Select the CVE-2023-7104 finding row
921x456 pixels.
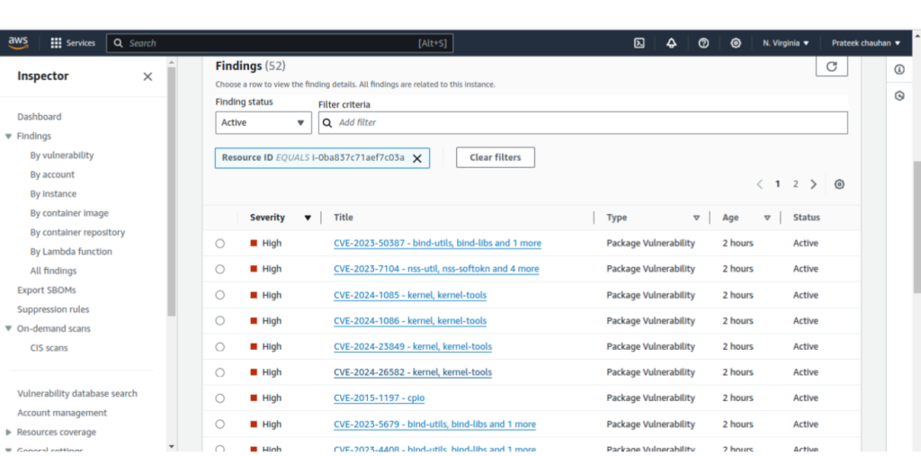point(220,269)
